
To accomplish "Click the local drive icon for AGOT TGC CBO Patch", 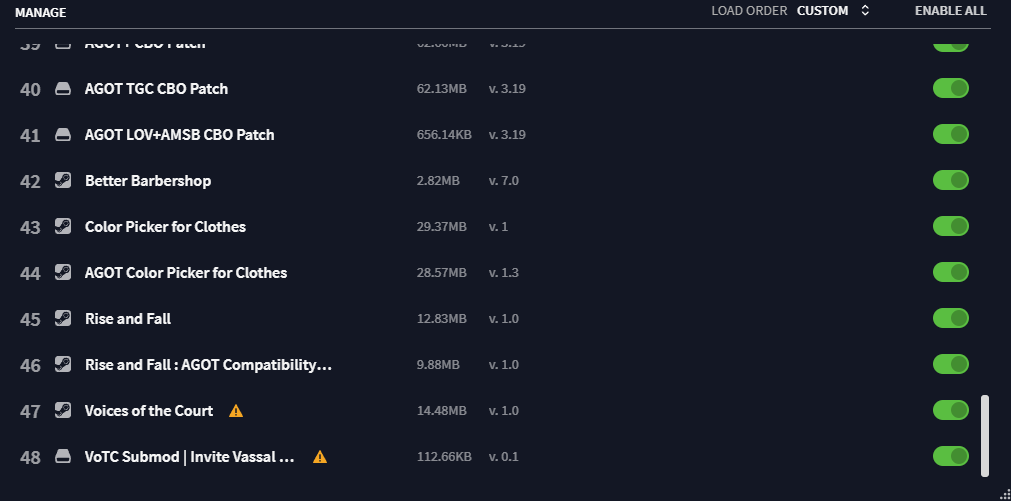I will (63, 89).
